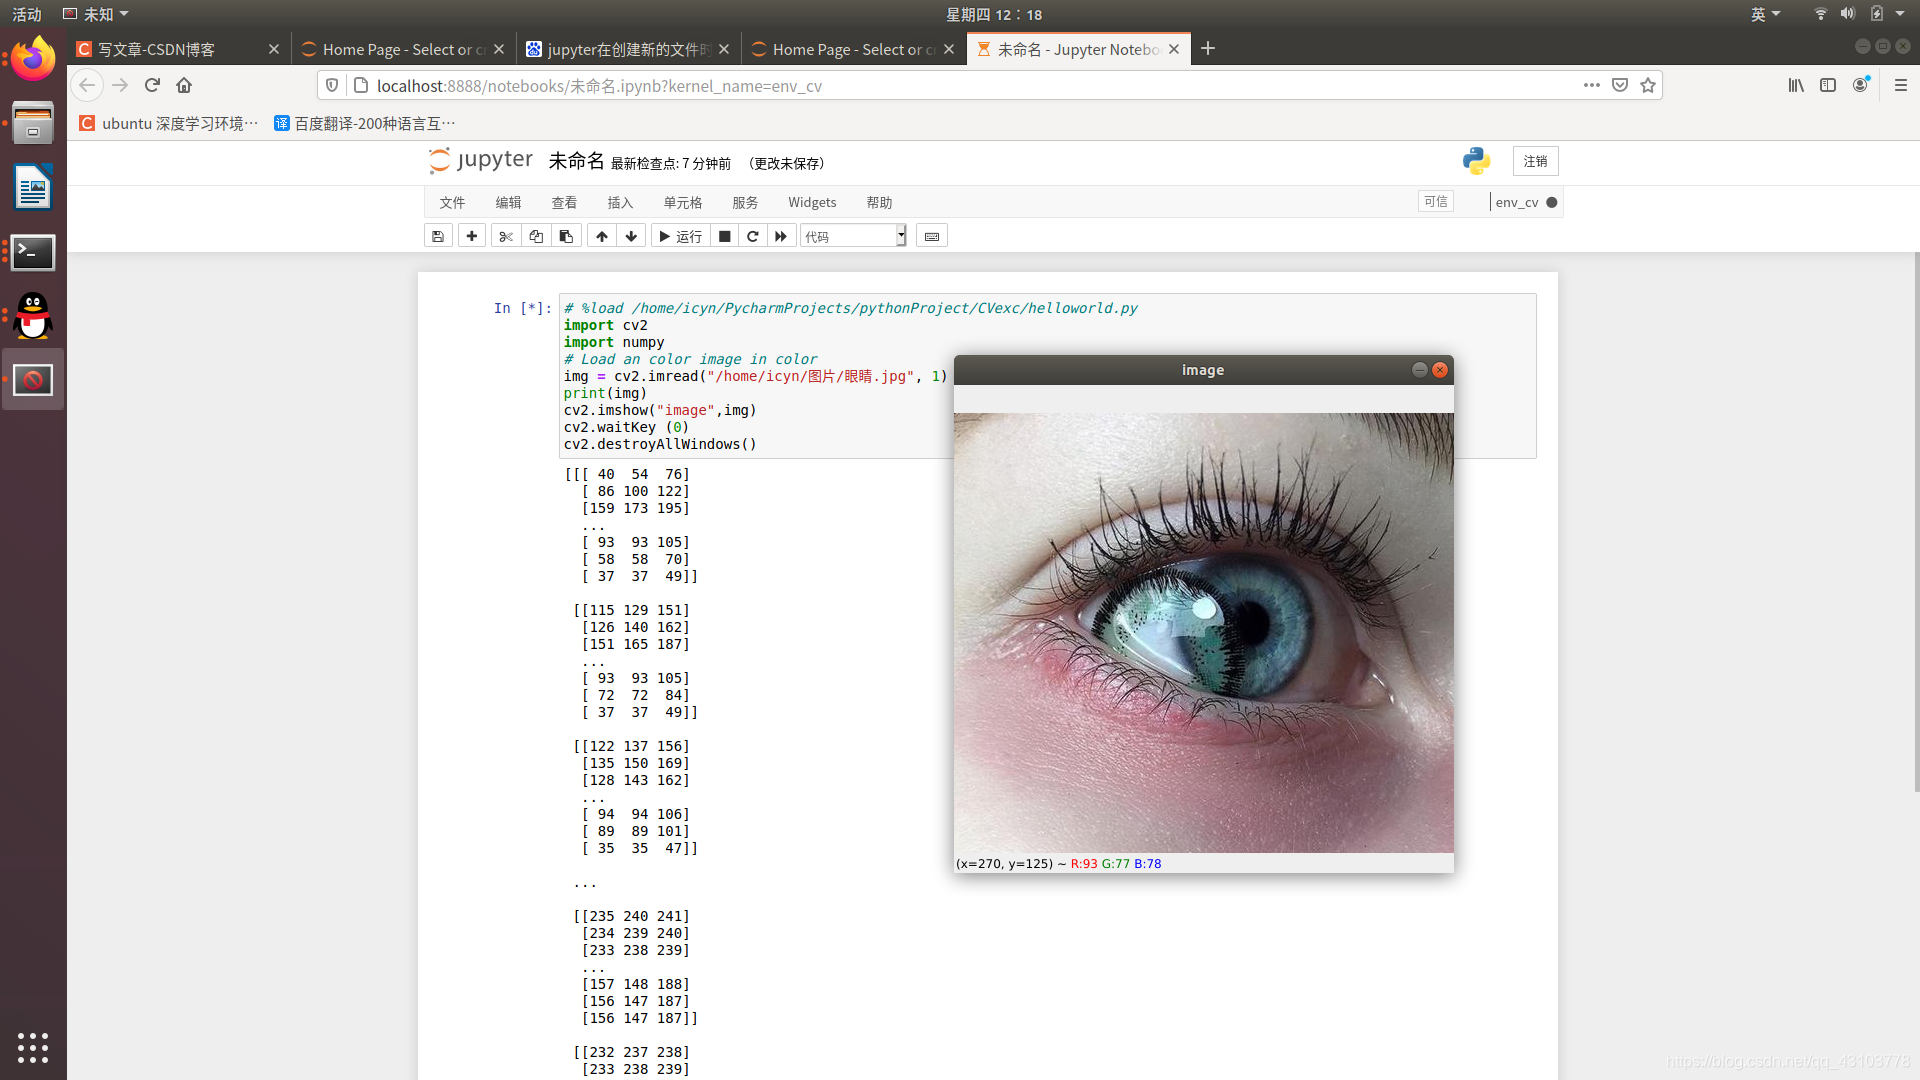Image resolution: width=1920 pixels, height=1080 pixels.
Task: Open the input language dropdown in top bar
Action: [1765, 14]
